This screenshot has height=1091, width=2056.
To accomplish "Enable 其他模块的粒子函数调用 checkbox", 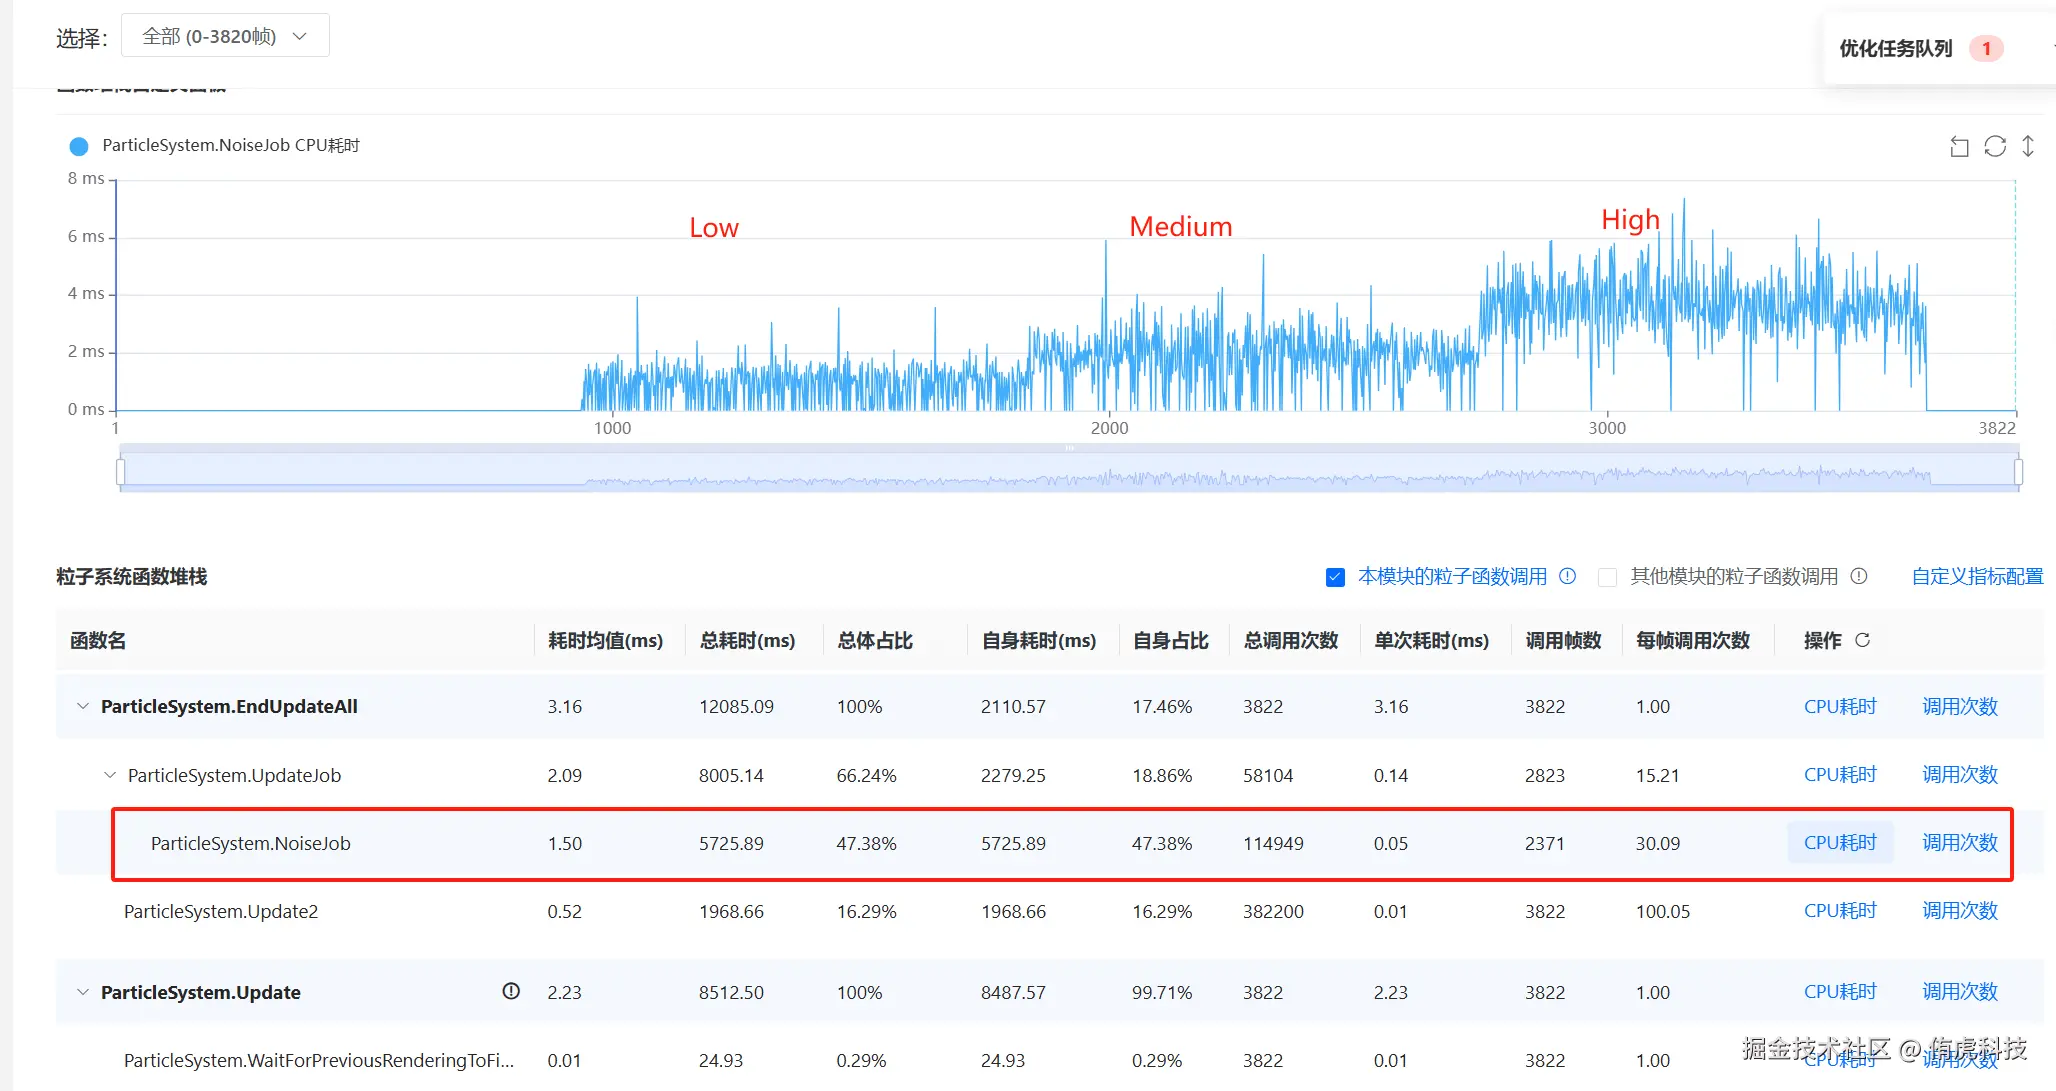I will coord(1608,577).
